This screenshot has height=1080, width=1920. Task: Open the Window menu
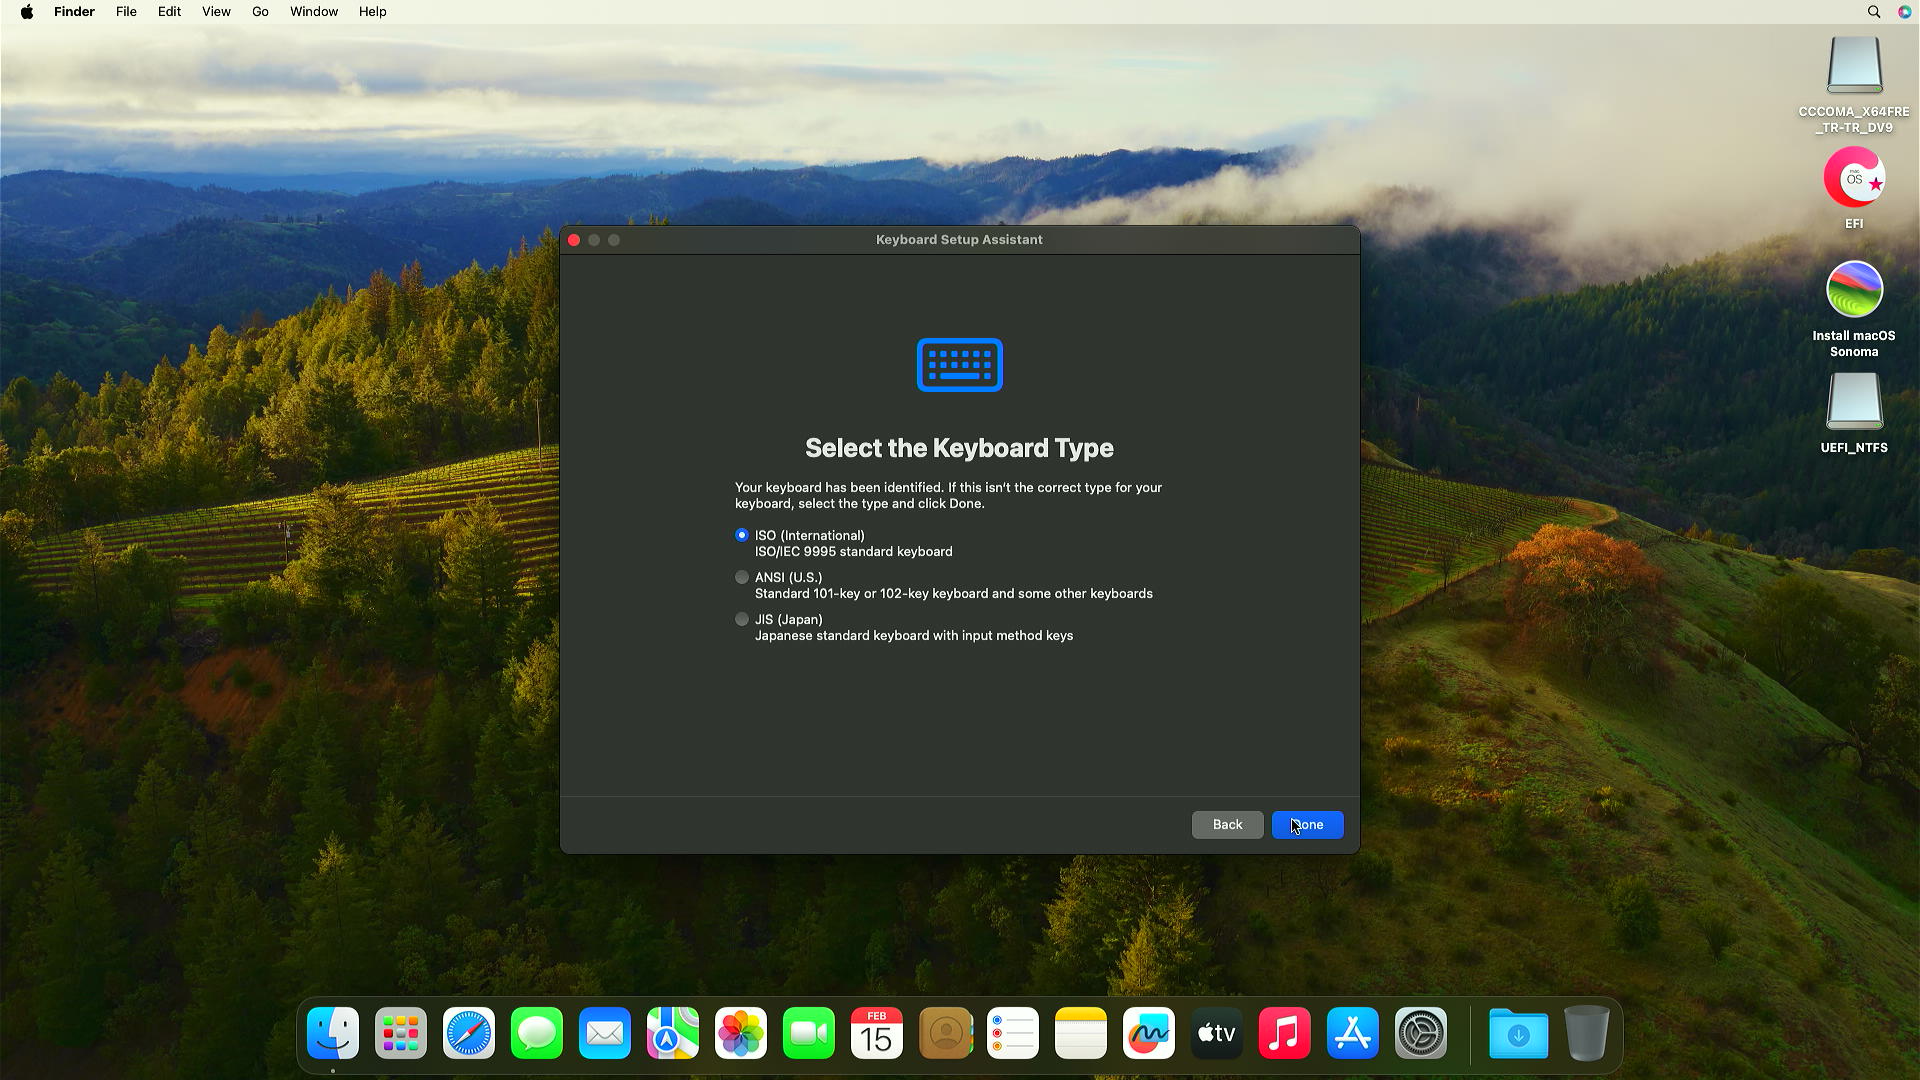click(314, 12)
